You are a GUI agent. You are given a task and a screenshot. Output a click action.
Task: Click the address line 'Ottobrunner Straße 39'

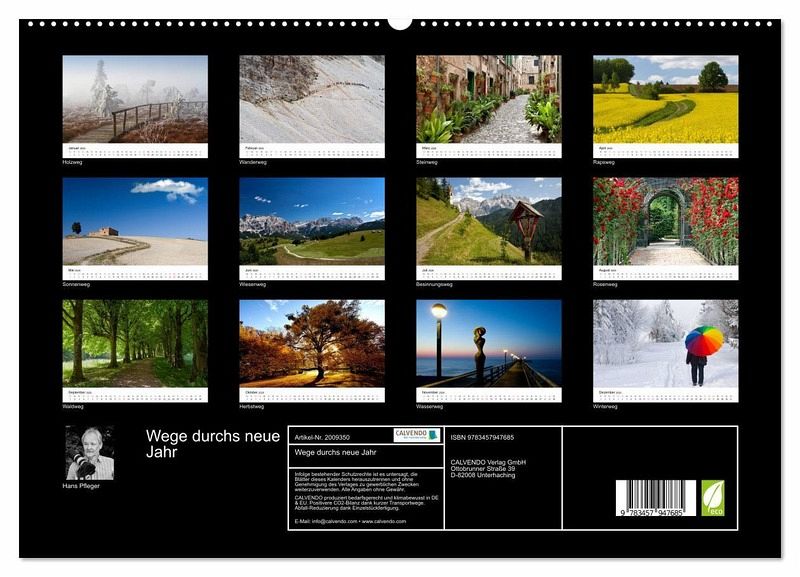coord(483,468)
